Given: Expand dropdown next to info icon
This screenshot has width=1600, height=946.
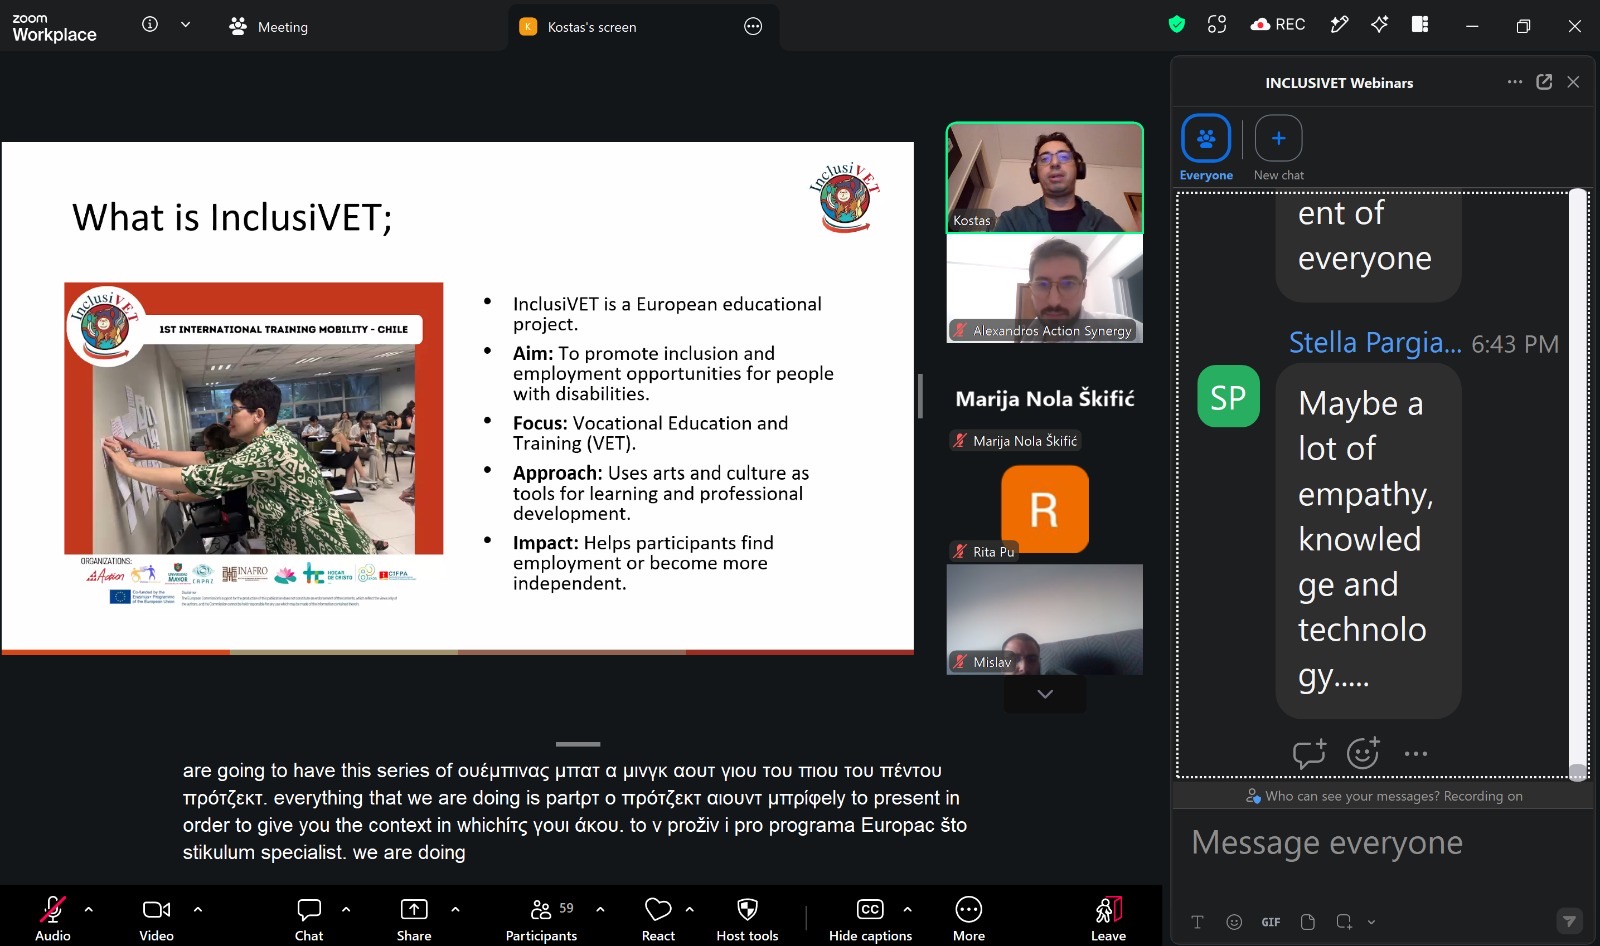Looking at the screenshot, I should click(185, 24).
